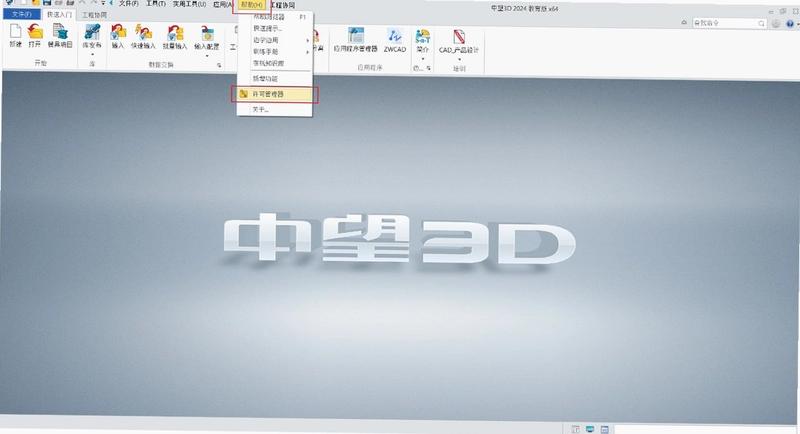This screenshot has width=800, height=434.
Task: Click the first status bar layout icon
Action: pyautogui.click(x=575, y=429)
